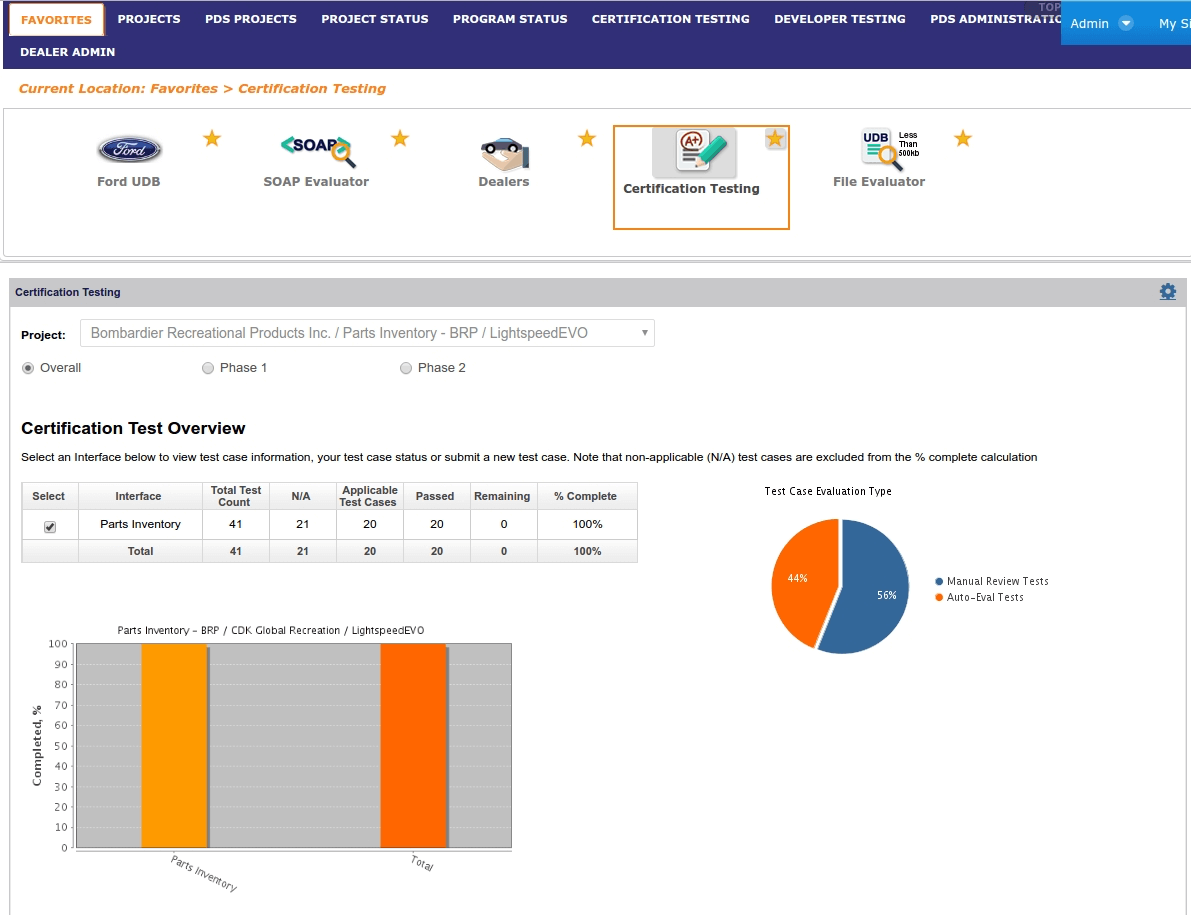The image size is (1191, 915).
Task: Click the Auto-Eval Tests legend entry
Action: pyautogui.click(x=979, y=598)
